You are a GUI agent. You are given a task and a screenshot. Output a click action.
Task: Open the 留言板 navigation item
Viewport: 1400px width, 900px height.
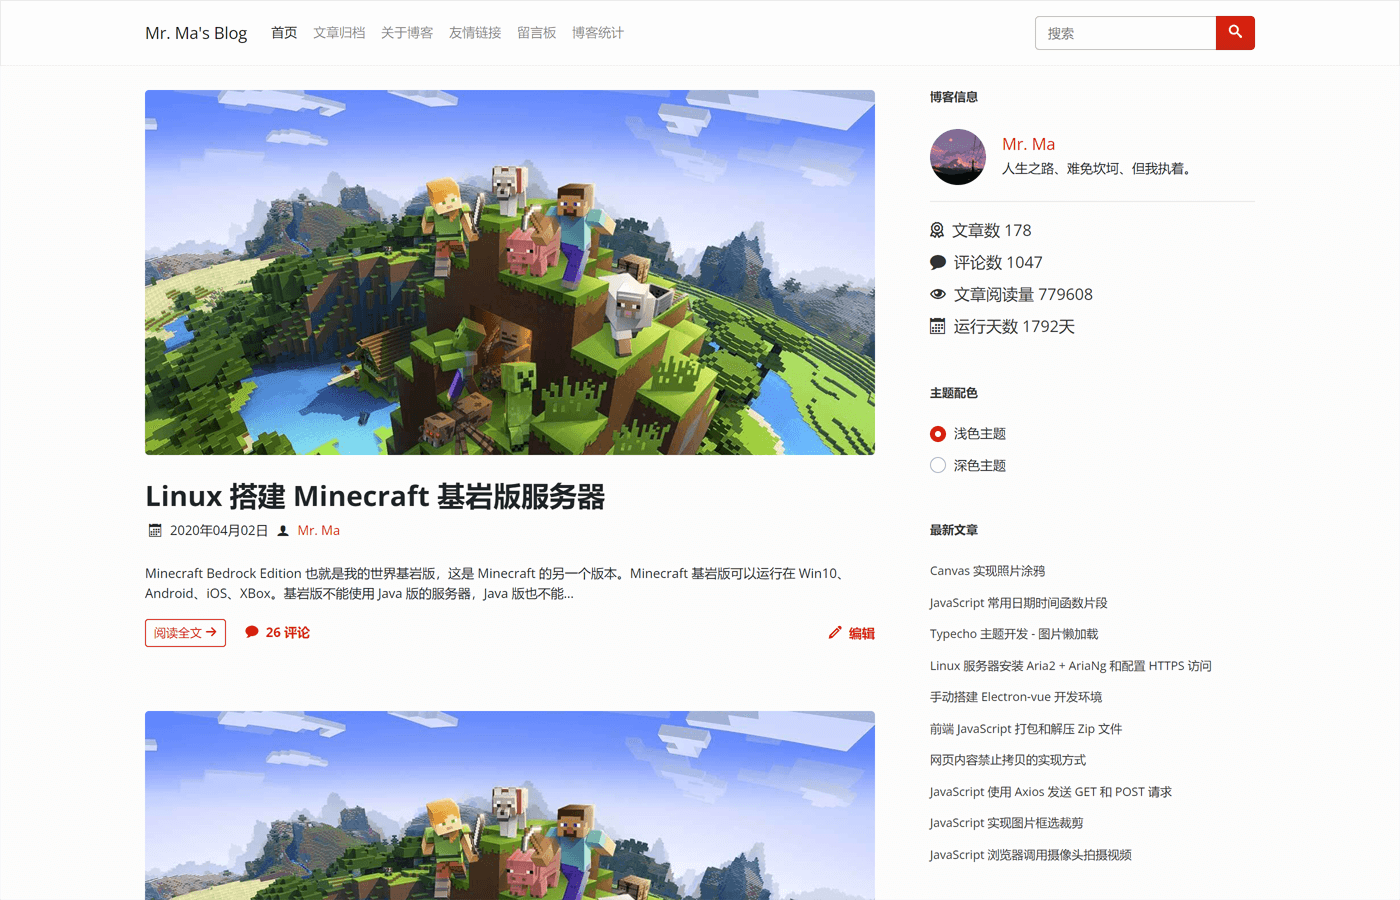(537, 33)
